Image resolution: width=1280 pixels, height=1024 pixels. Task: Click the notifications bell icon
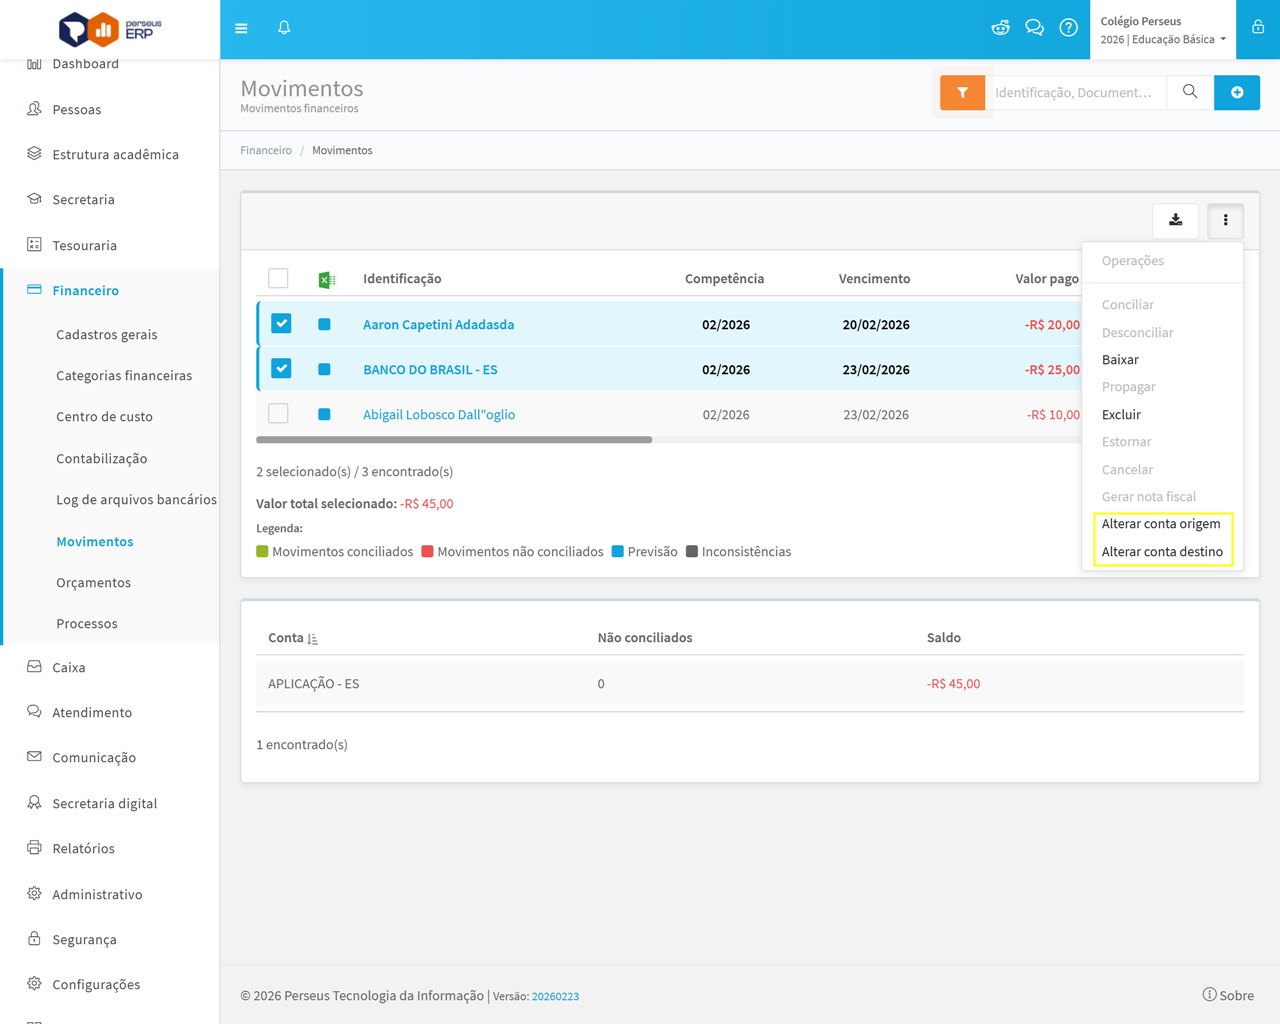[284, 28]
